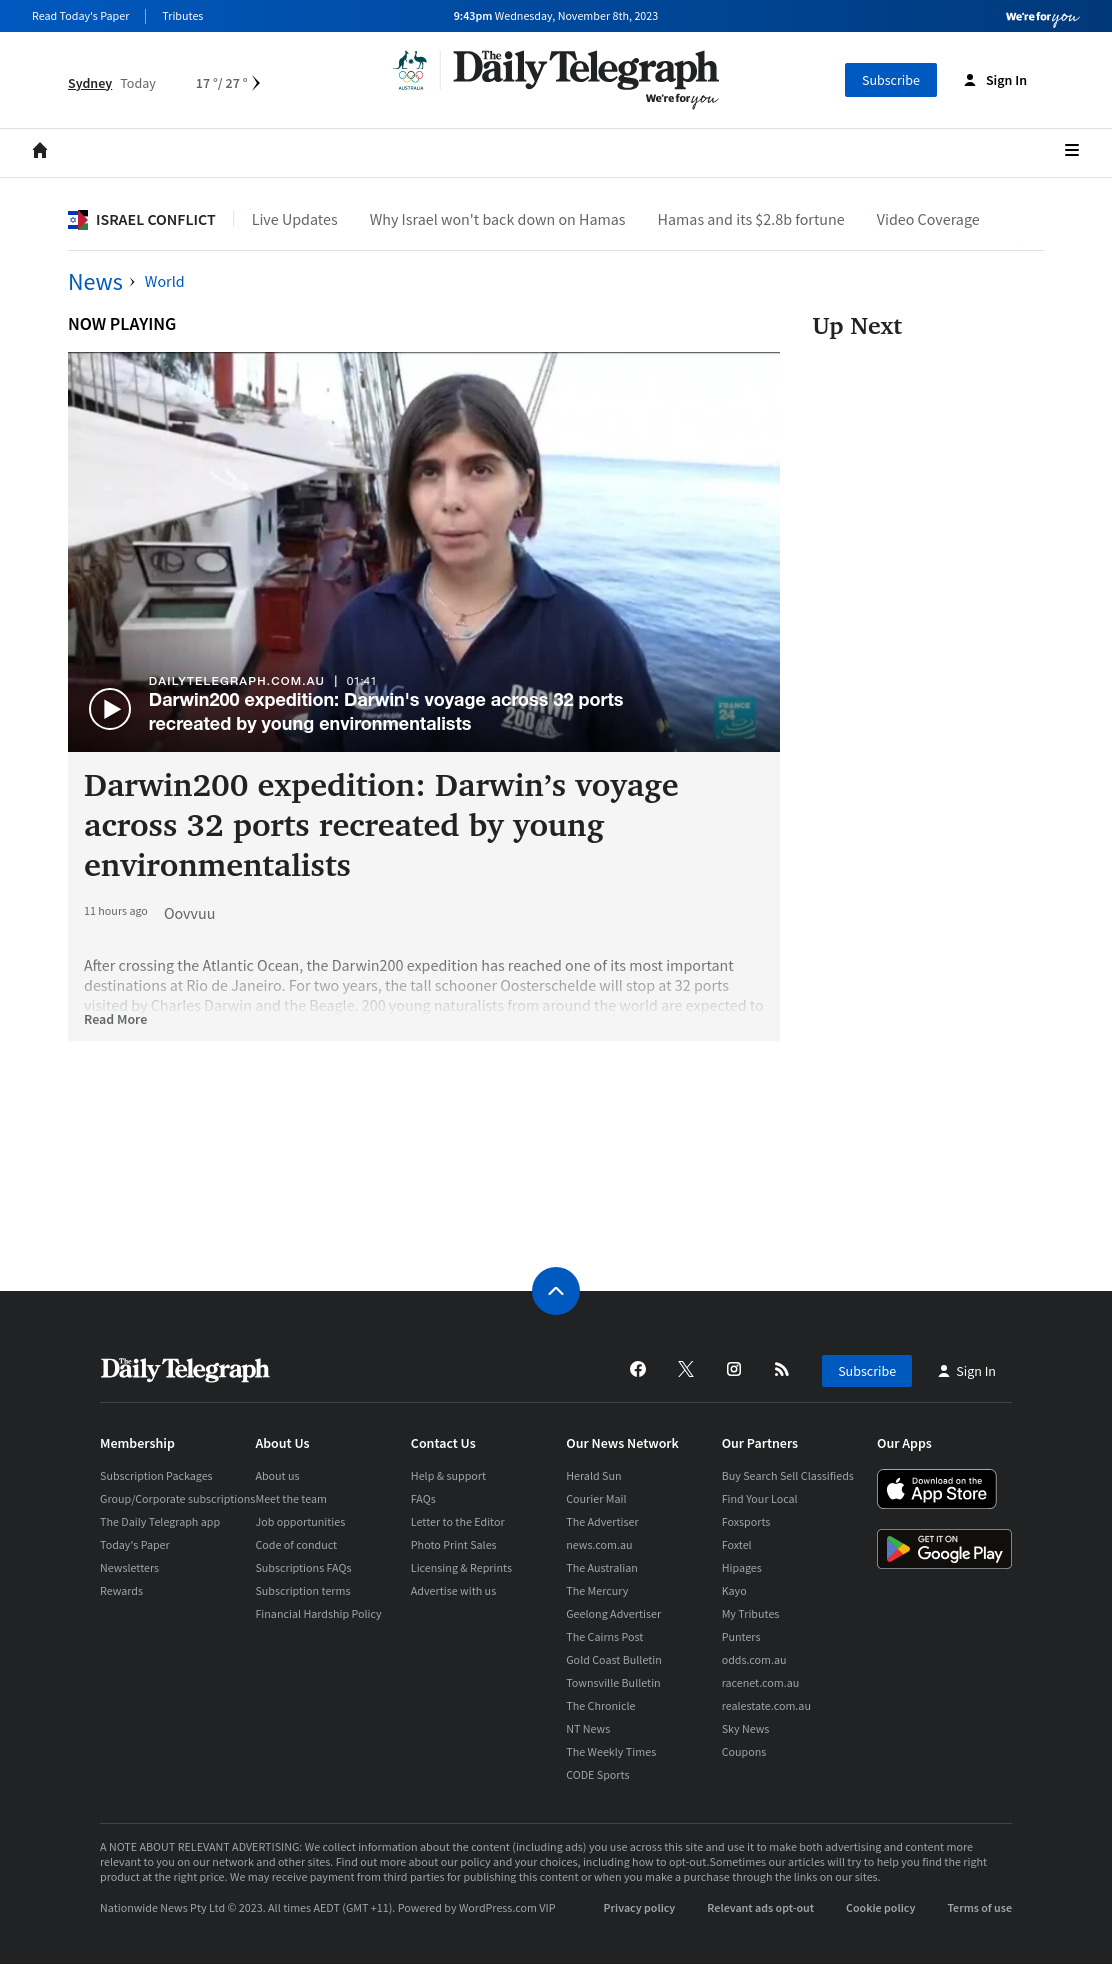Open Foxsports partner link
Viewport: 1112px width, 1982px height.
tap(746, 1522)
